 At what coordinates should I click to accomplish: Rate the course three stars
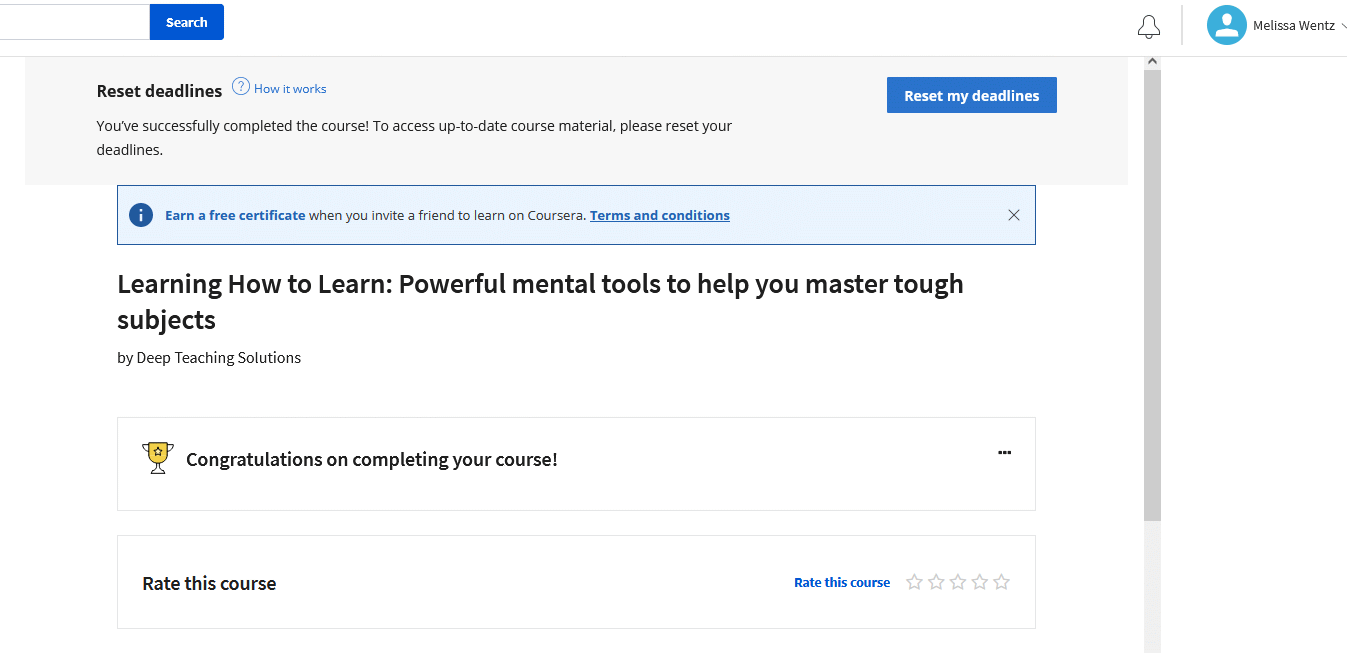point(958,582)
